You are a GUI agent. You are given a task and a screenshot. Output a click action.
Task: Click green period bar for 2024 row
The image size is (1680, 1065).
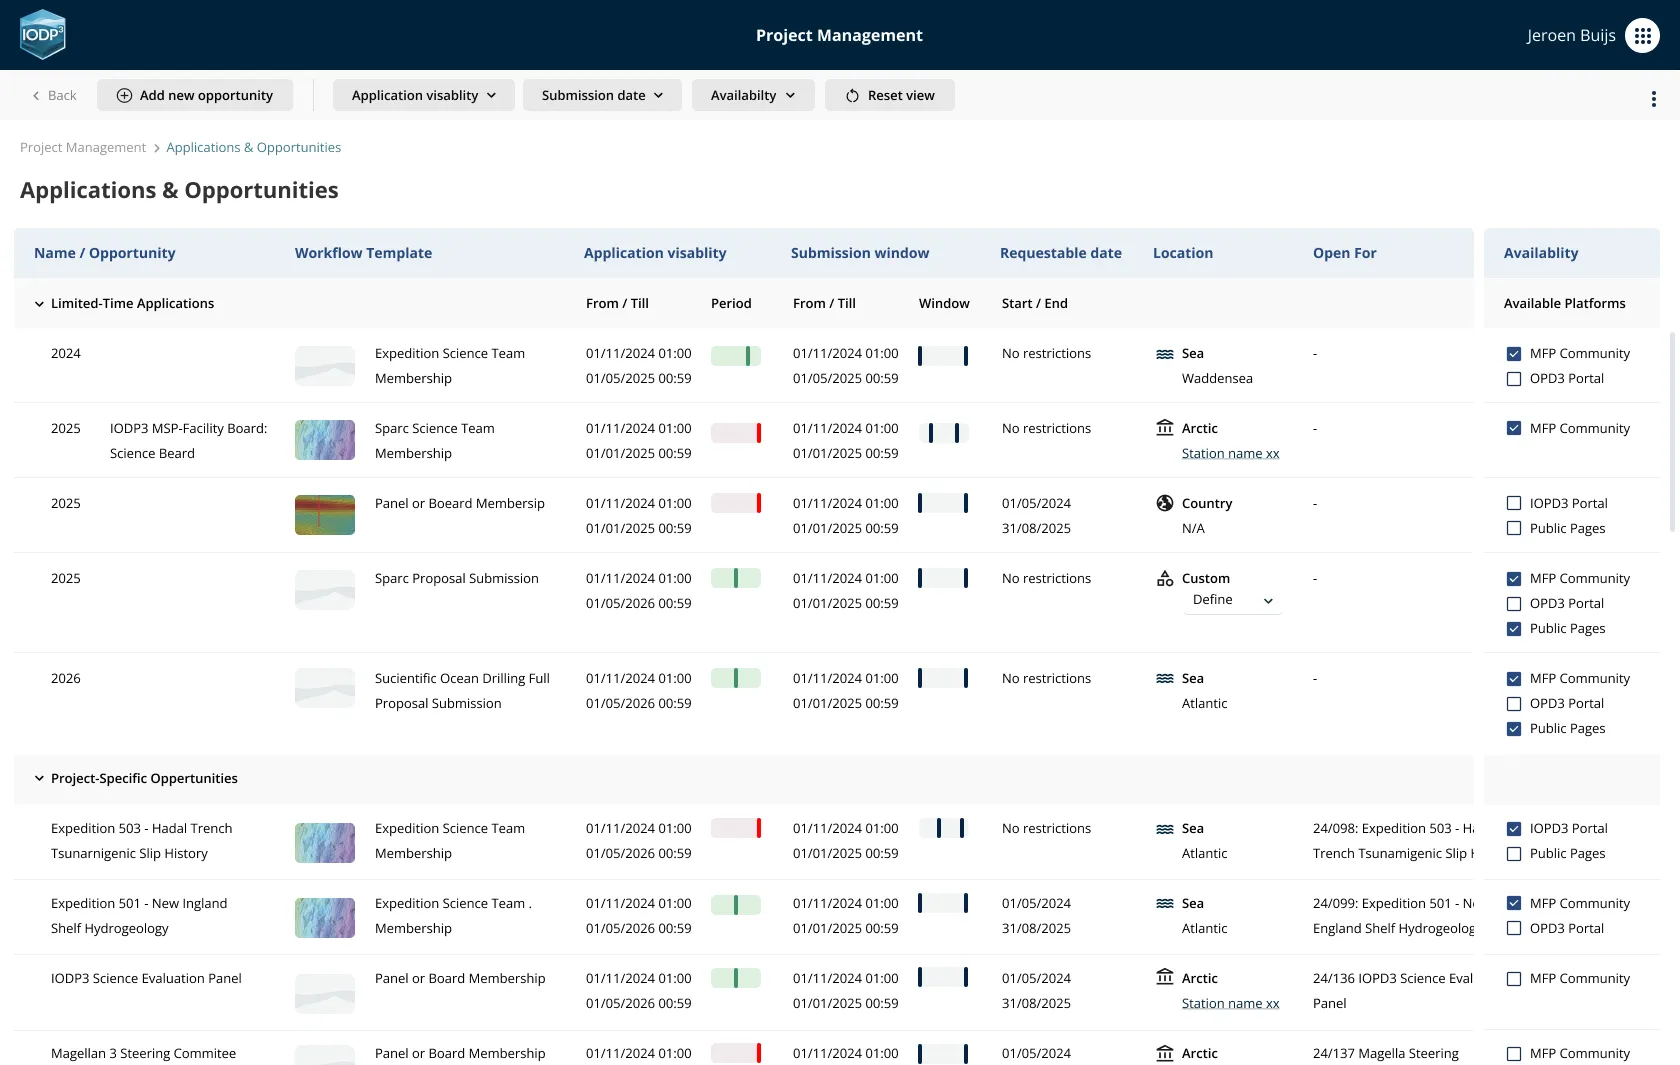(735, 355)
